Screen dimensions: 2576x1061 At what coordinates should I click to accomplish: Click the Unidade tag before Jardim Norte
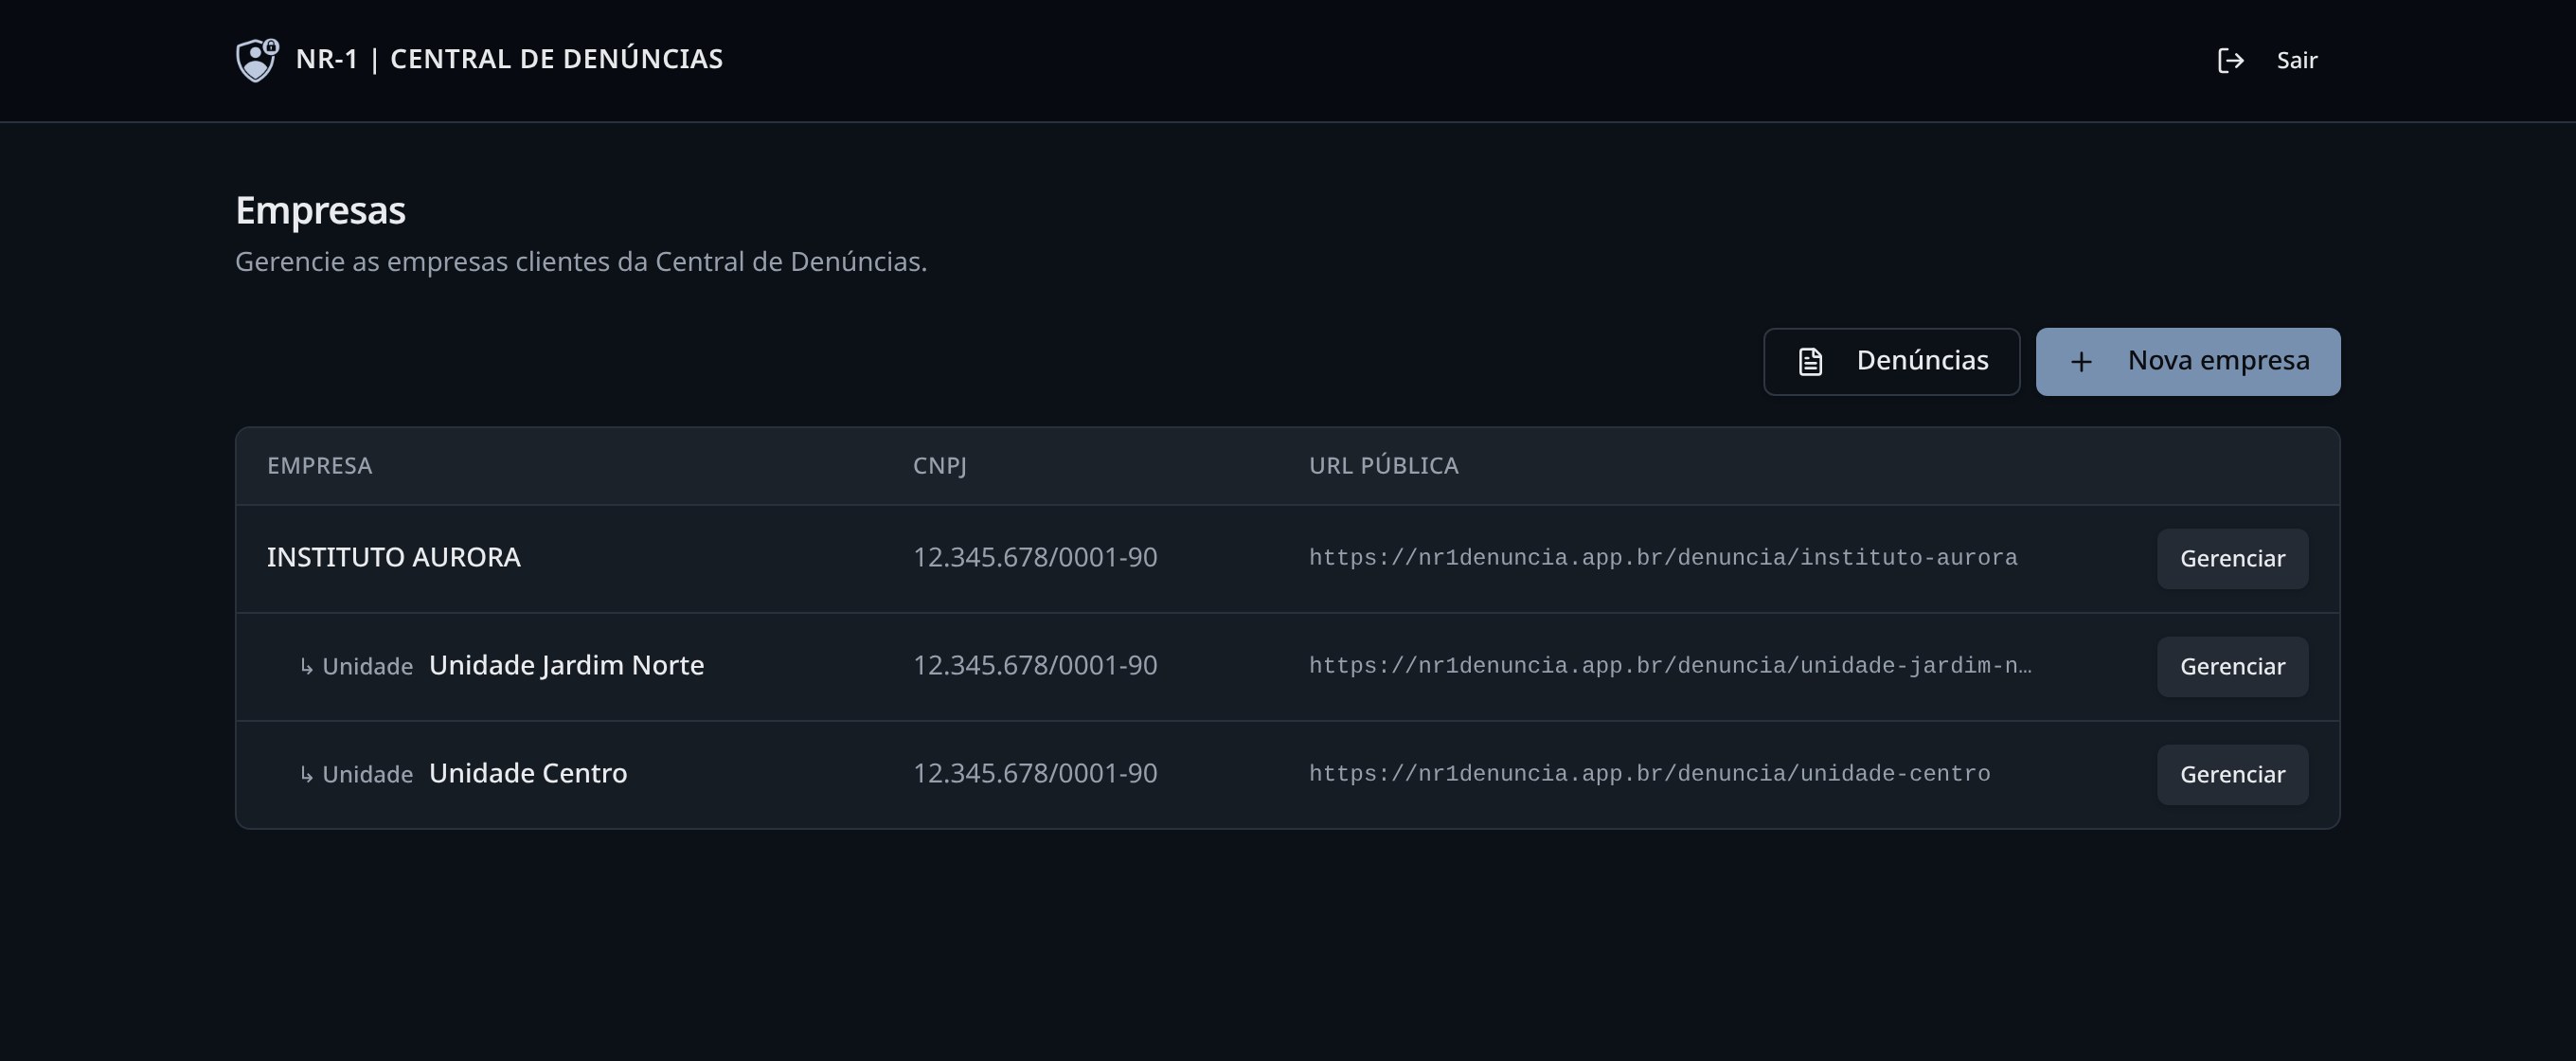tap(367, 667)
